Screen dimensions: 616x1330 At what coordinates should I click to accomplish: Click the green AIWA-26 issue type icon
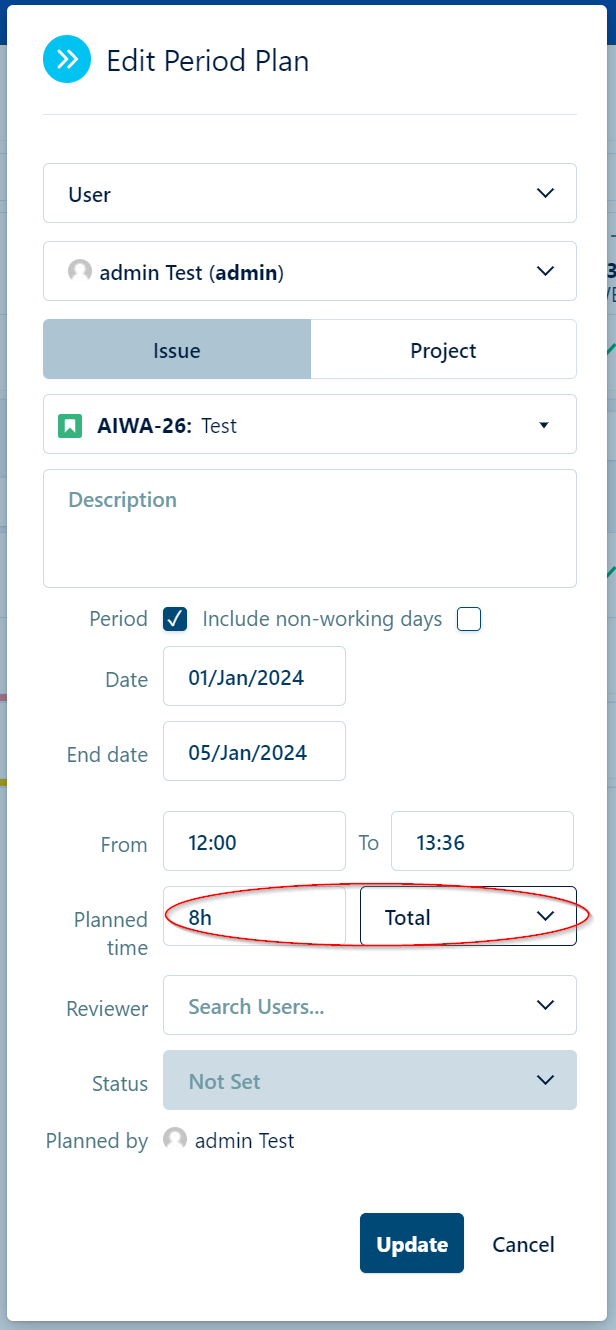point(69,425)
